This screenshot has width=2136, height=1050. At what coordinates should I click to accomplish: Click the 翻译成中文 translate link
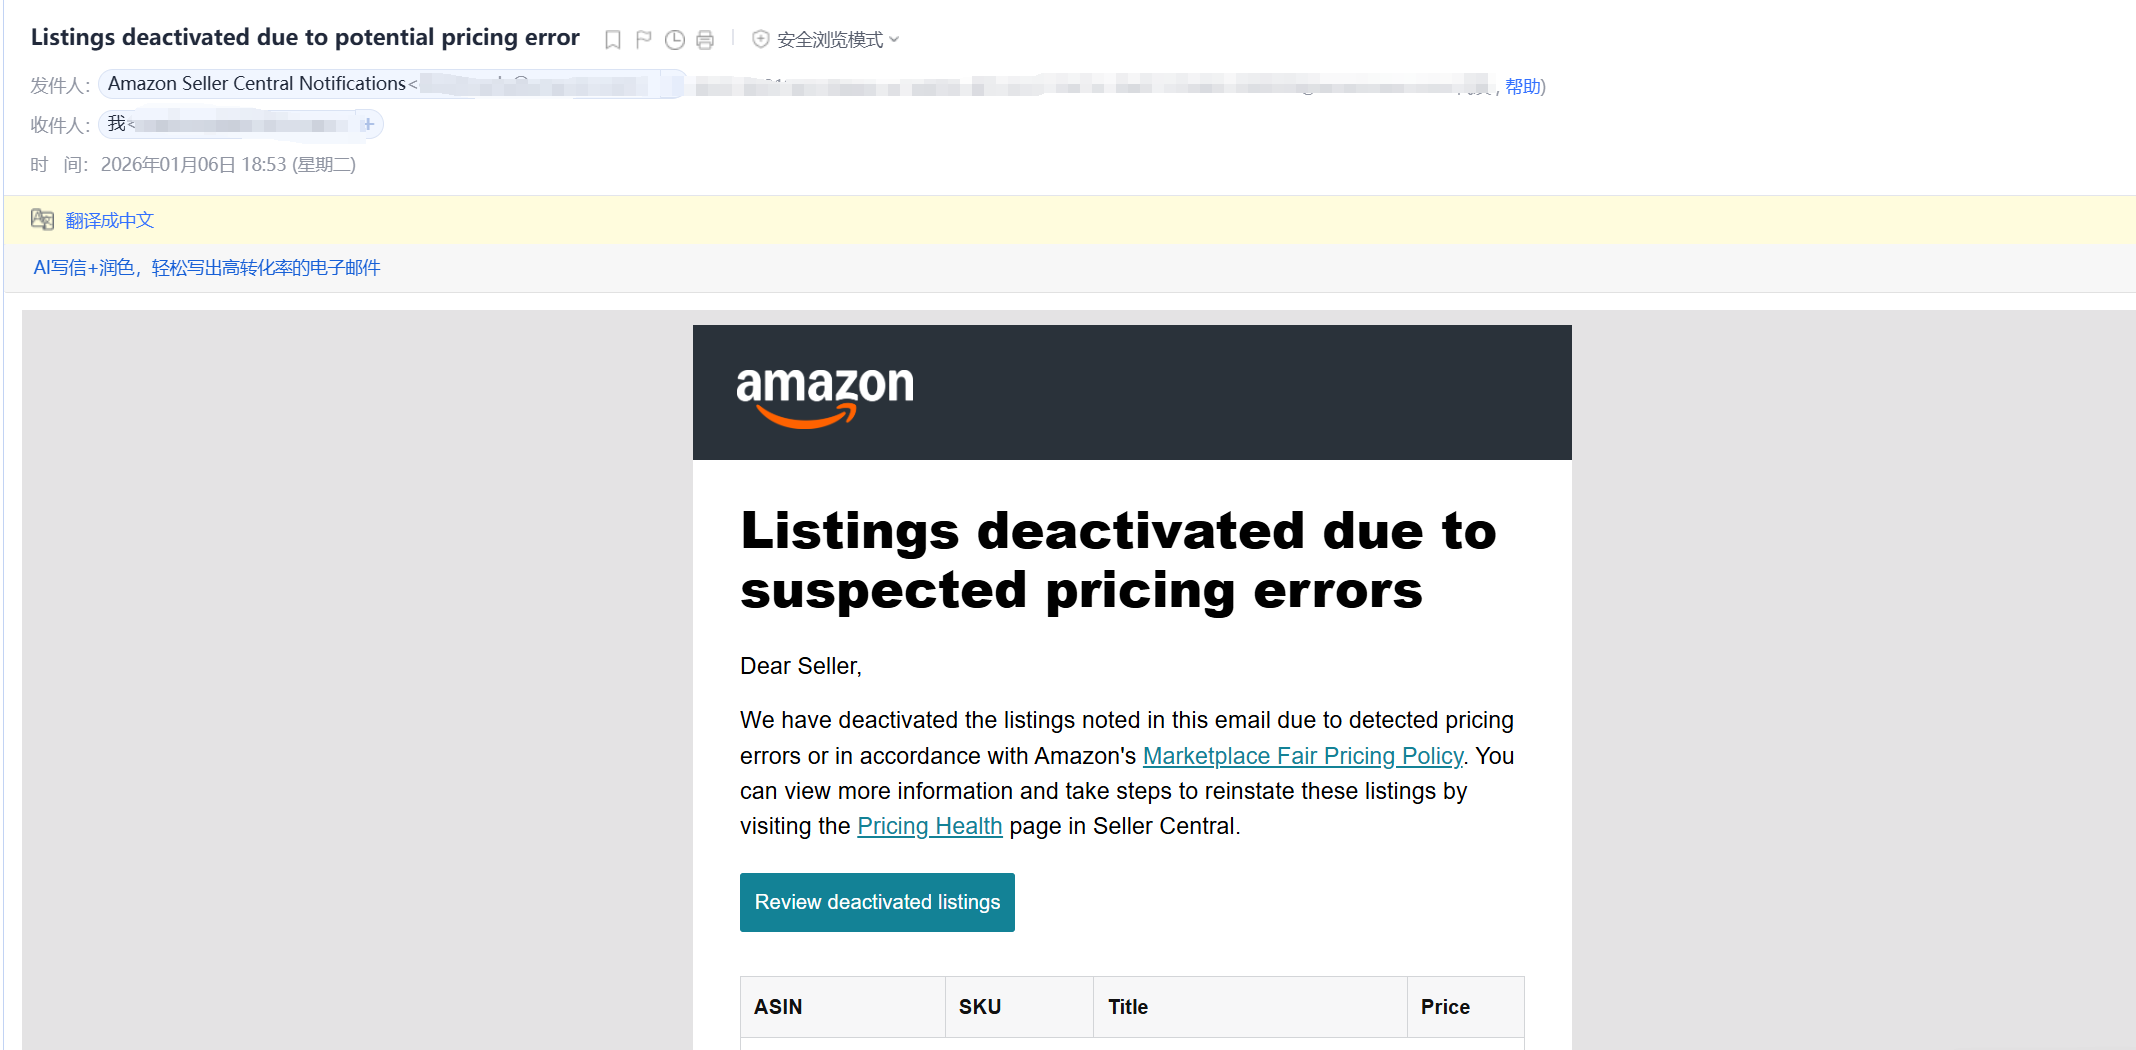pyautogui.click(x=110, y=220)
